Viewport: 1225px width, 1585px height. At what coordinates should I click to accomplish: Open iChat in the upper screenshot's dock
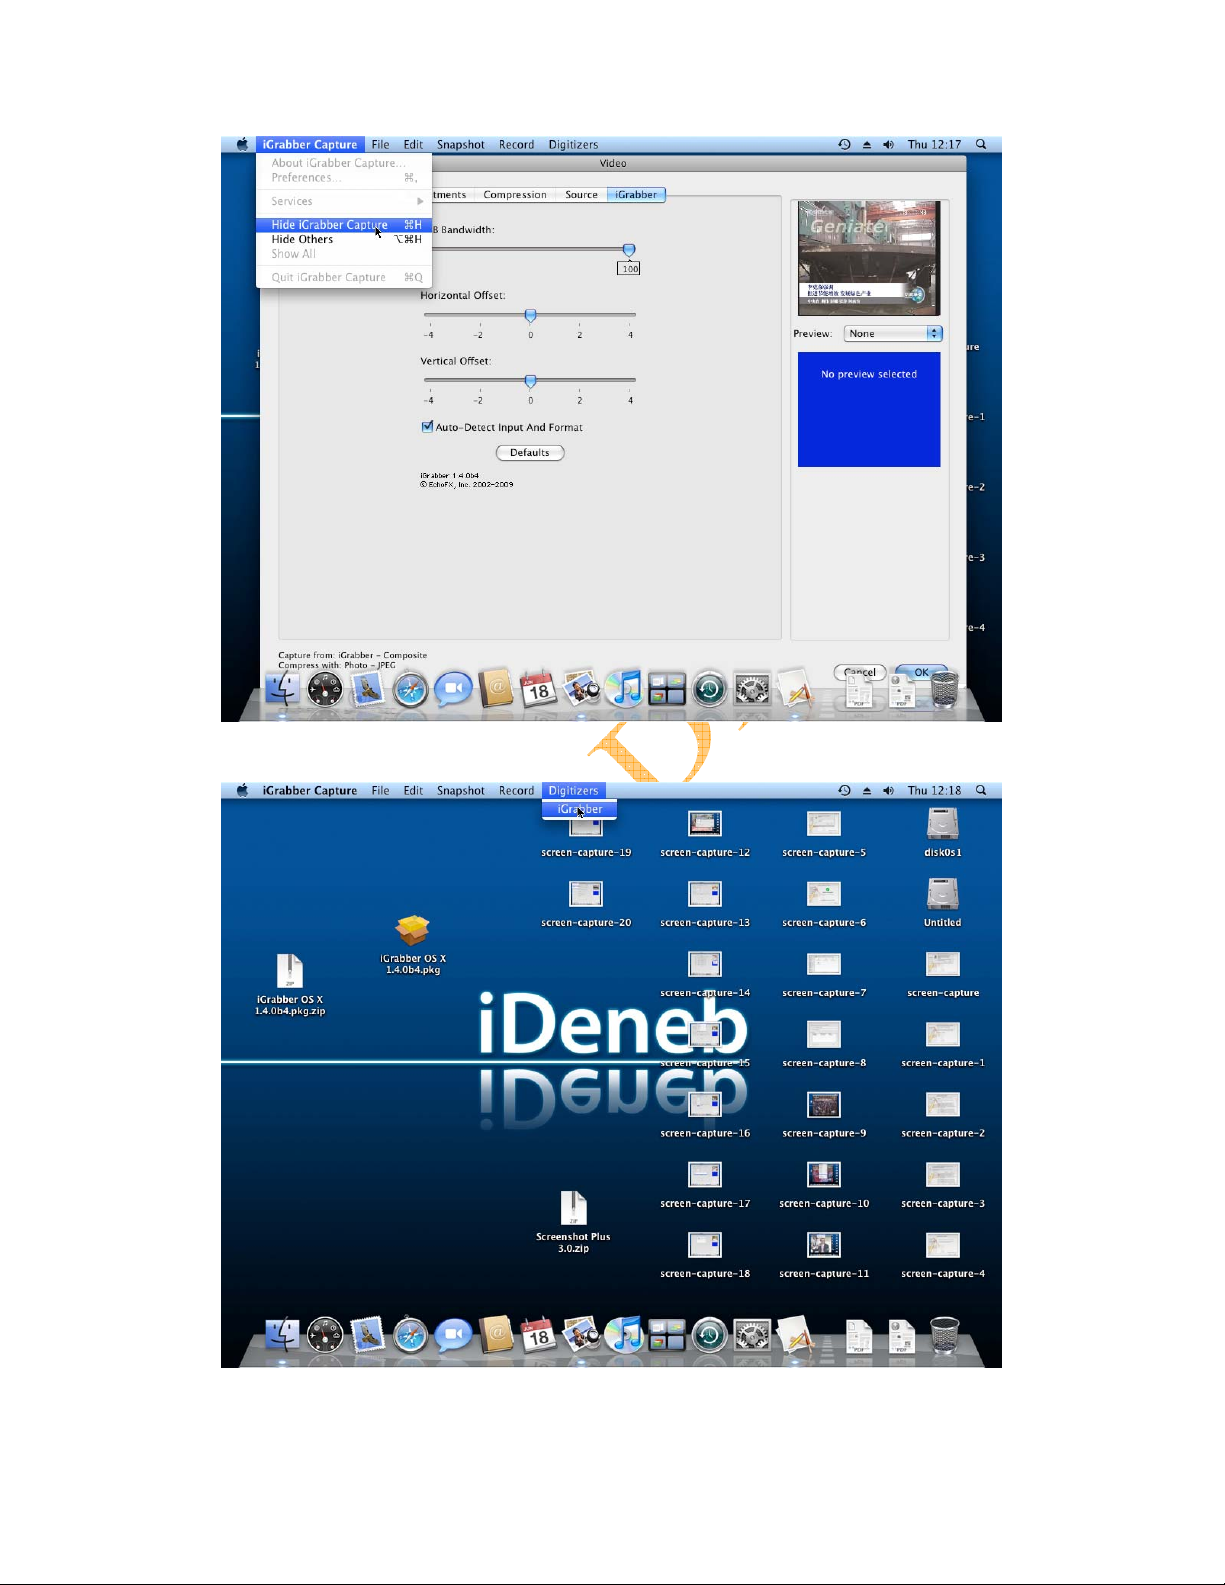pyautogui.click(x=453, y=689)
